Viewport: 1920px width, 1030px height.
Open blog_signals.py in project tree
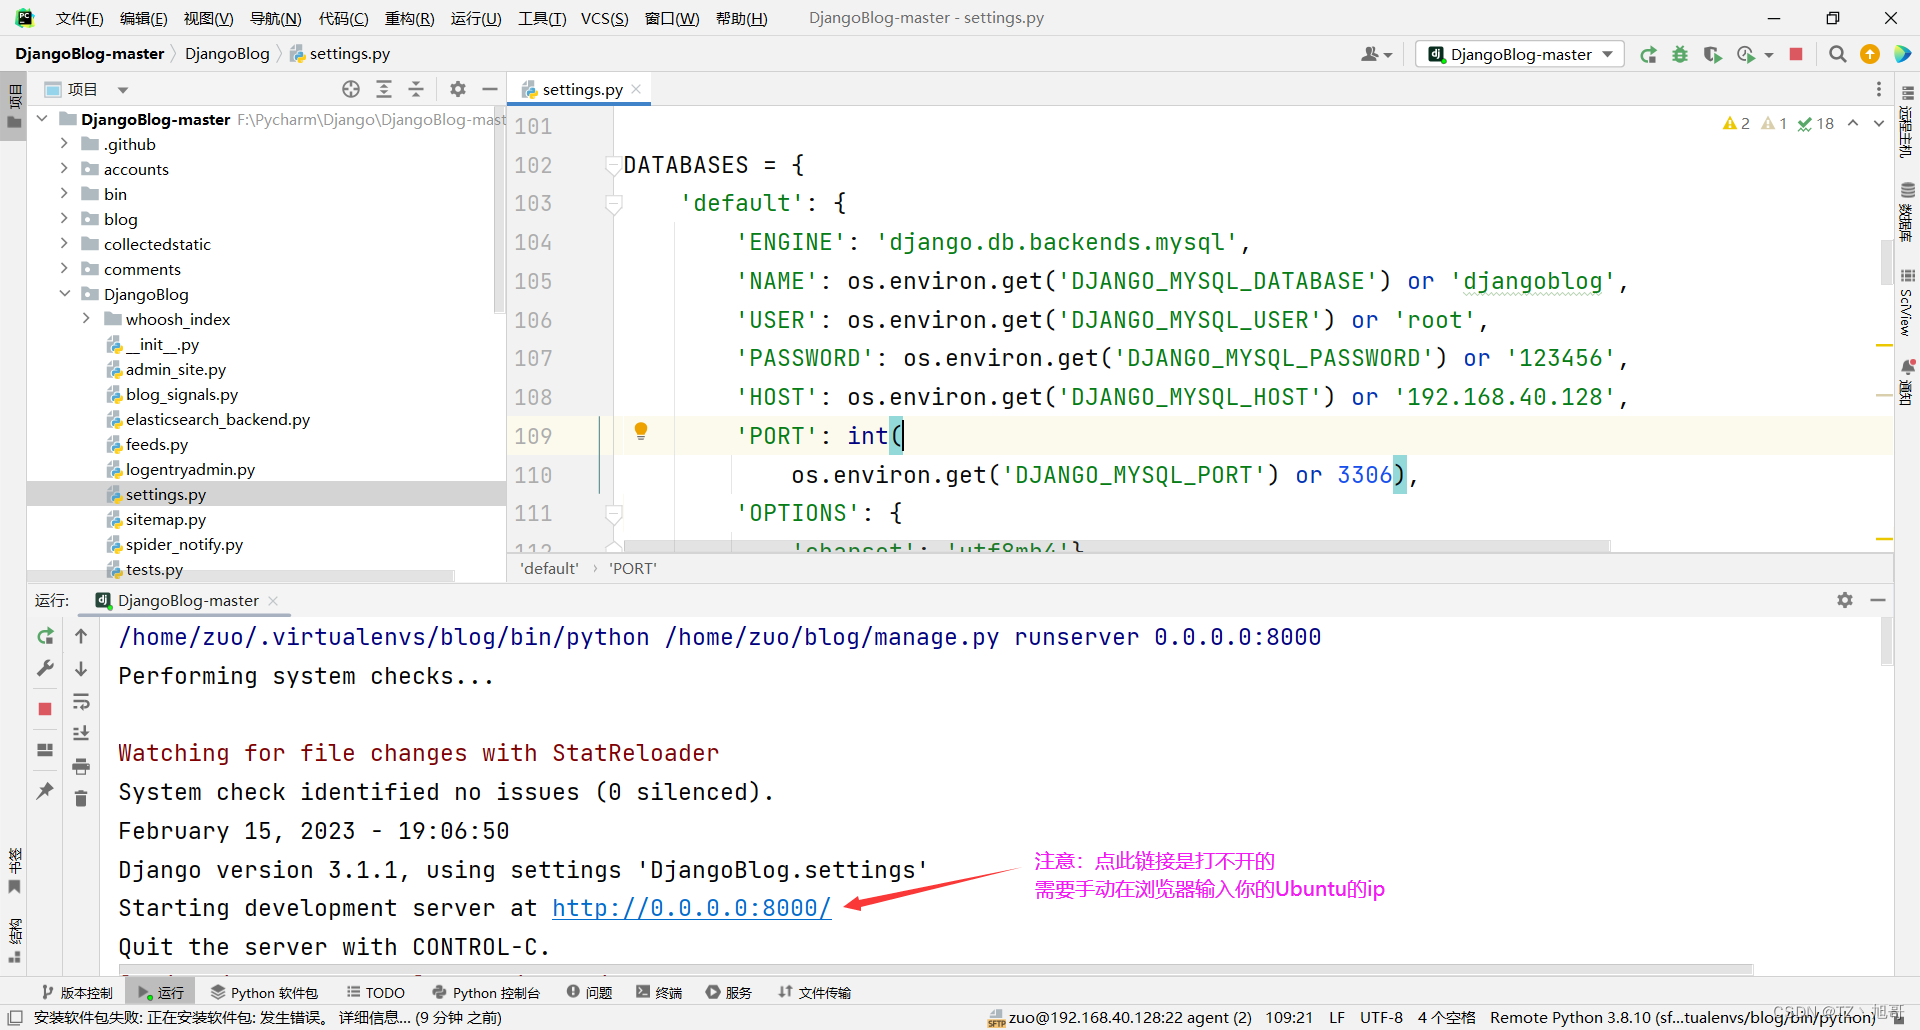click(182, 394)
